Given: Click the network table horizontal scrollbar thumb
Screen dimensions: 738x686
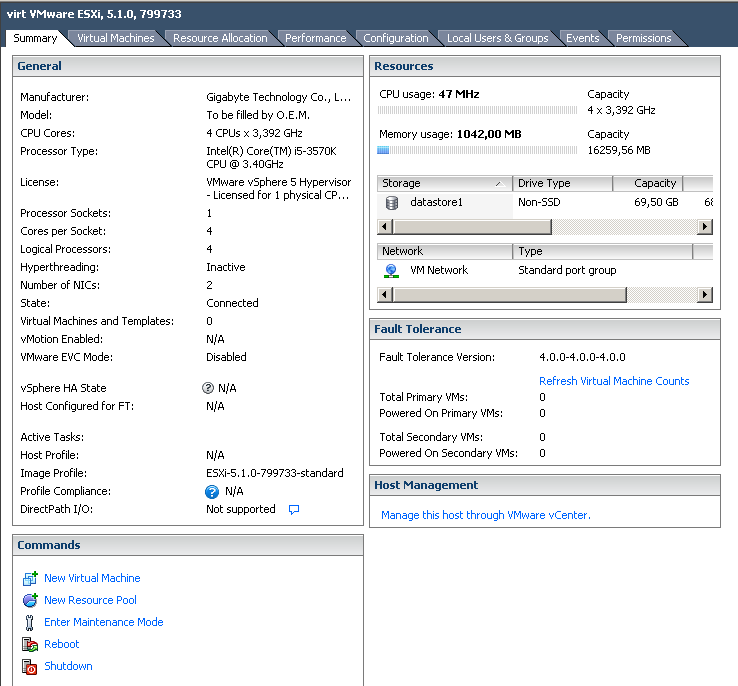Looking at the screenshot, I should [x=510, y=295].
